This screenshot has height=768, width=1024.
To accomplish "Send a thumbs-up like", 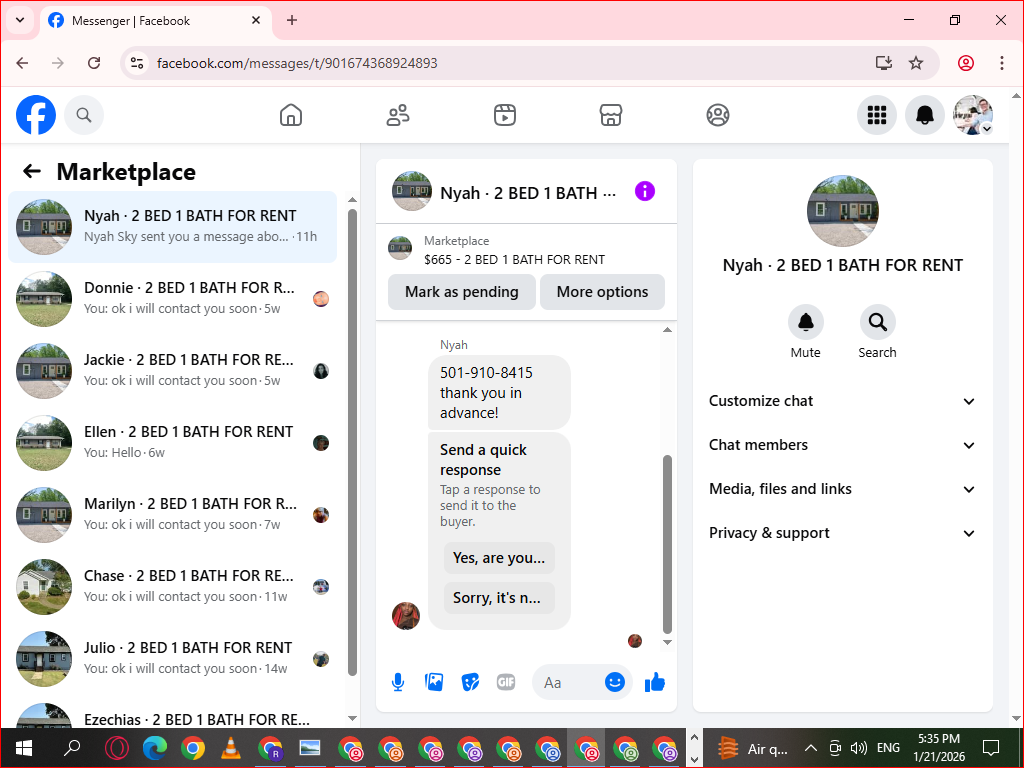I will point(654,682).
